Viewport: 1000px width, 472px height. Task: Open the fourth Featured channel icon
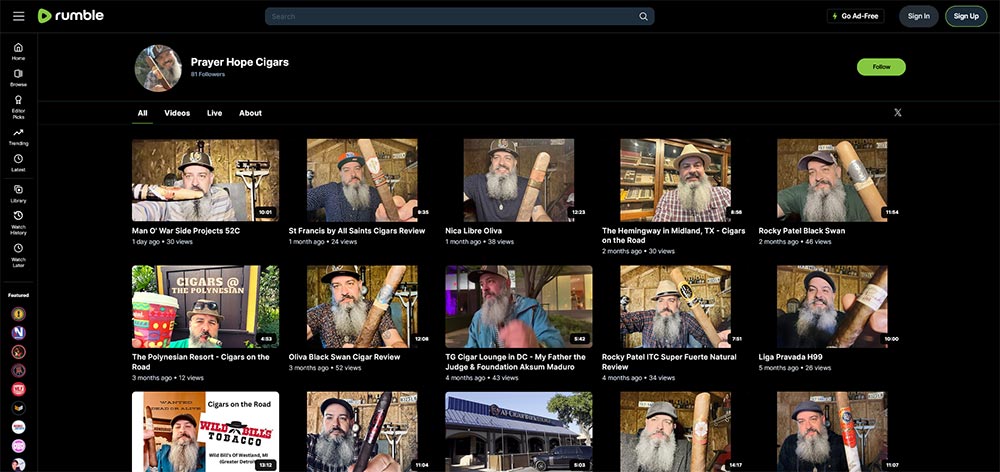[18, 370]
